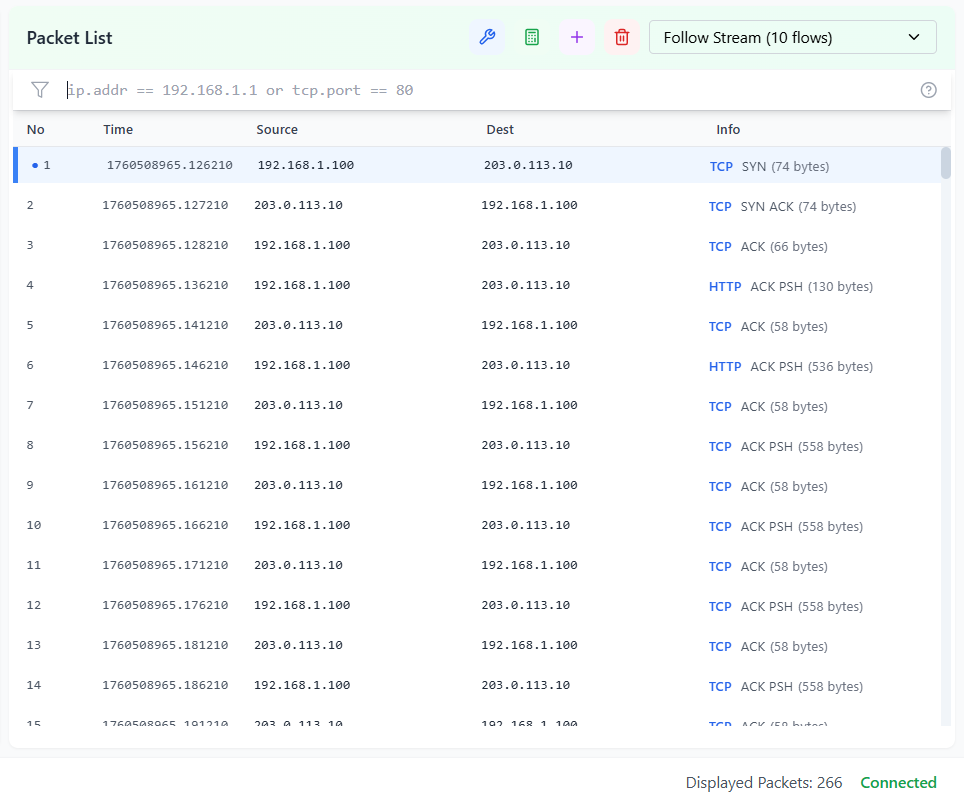
Task: Open the wrench configuration tool
Action: point(487,37)
